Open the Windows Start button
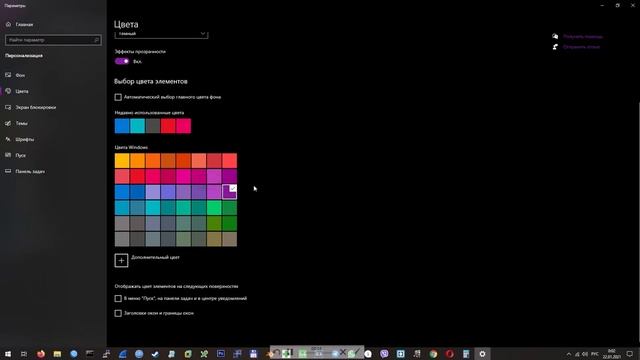The image size is (640, 360). 8,354
